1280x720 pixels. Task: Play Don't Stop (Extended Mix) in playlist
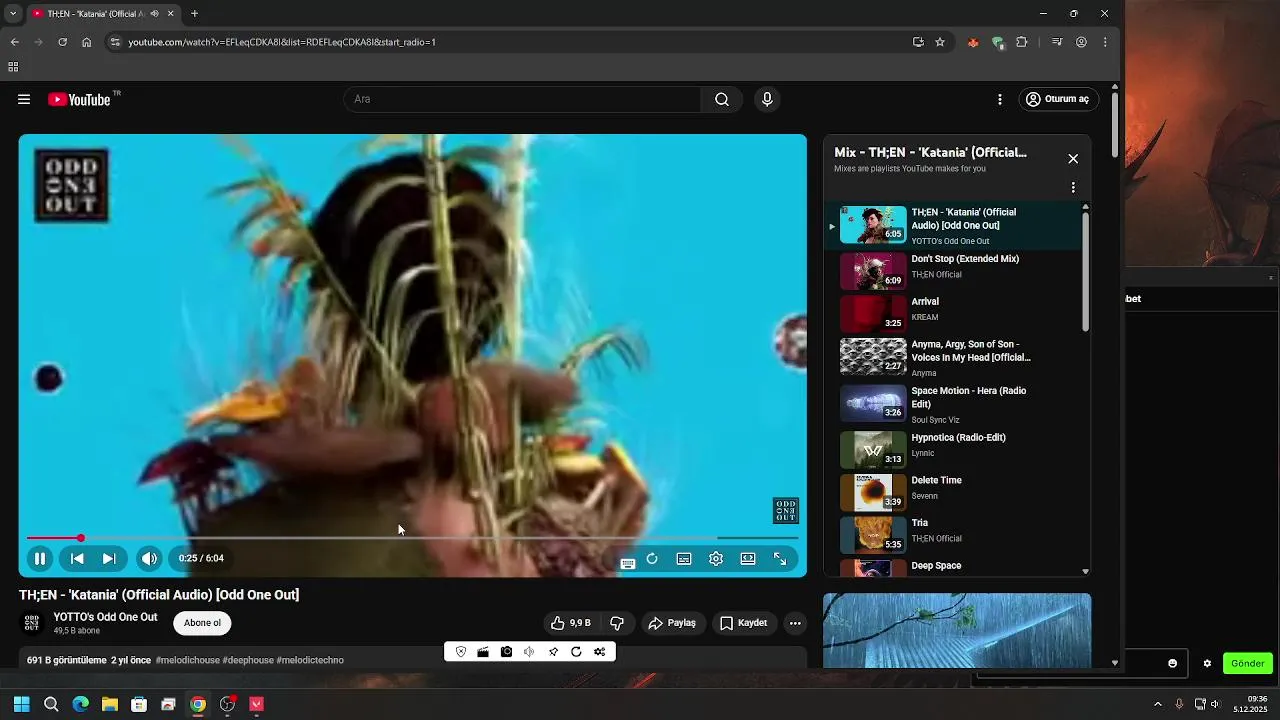click(953, 271)
